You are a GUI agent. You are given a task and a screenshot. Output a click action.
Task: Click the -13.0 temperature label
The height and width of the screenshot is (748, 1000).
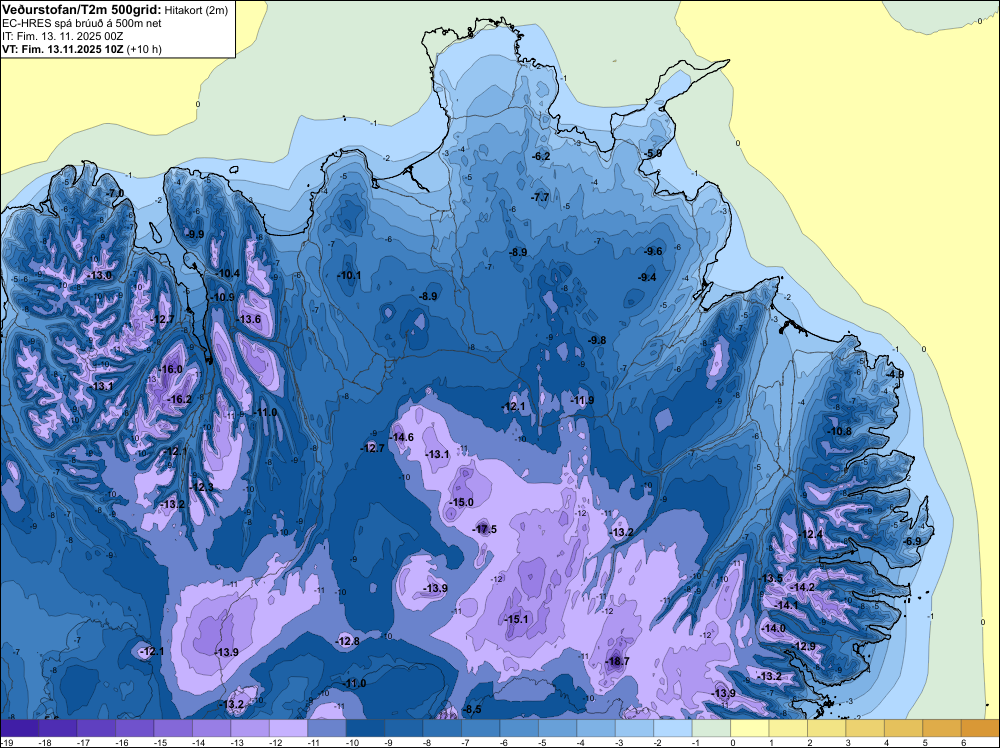[x=100, y=275]
